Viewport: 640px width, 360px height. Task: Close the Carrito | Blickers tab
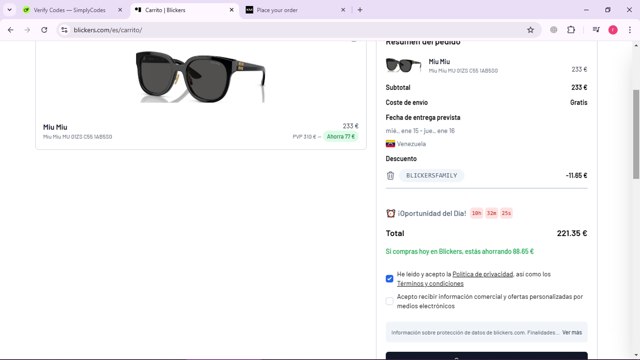pyautogui.click(x=231, y=10)
